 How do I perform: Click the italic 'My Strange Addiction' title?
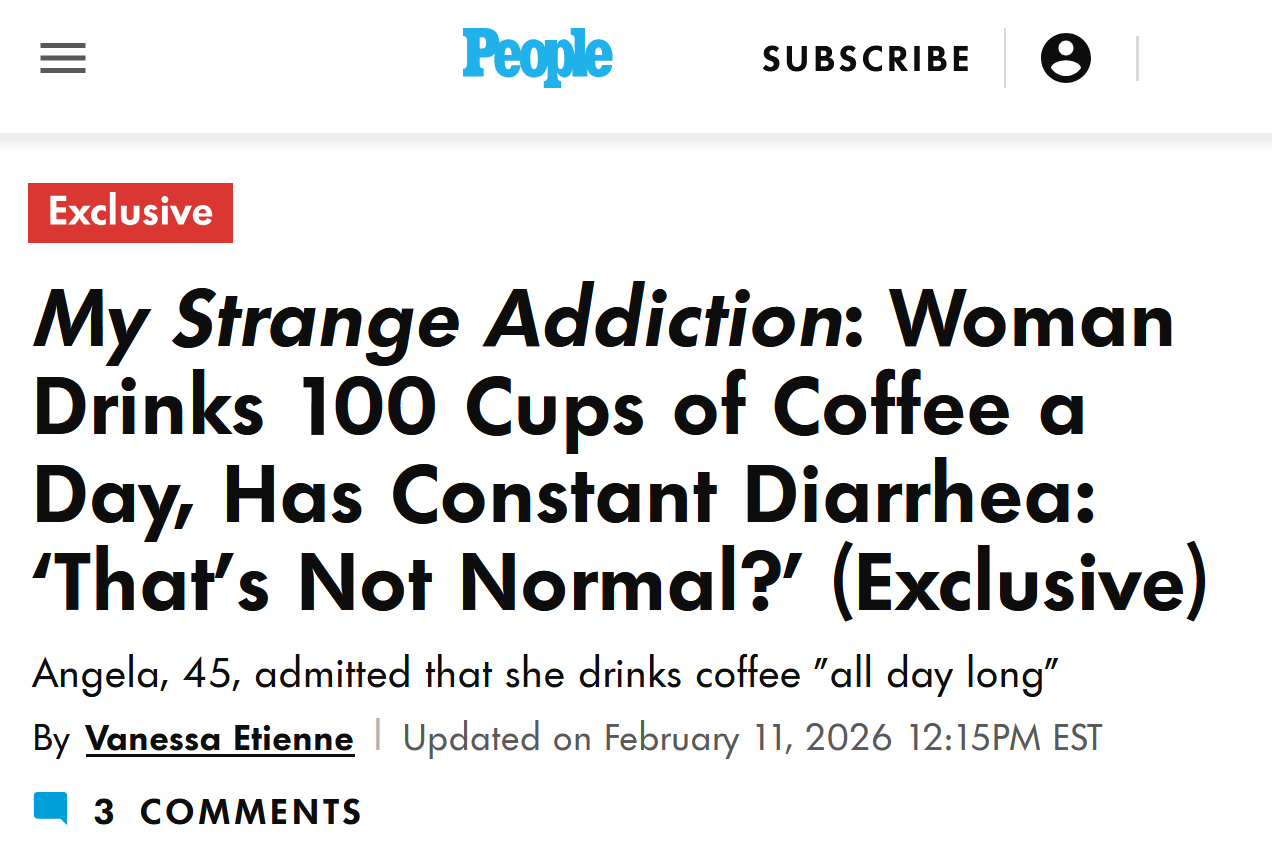click(x=437, y=320)
